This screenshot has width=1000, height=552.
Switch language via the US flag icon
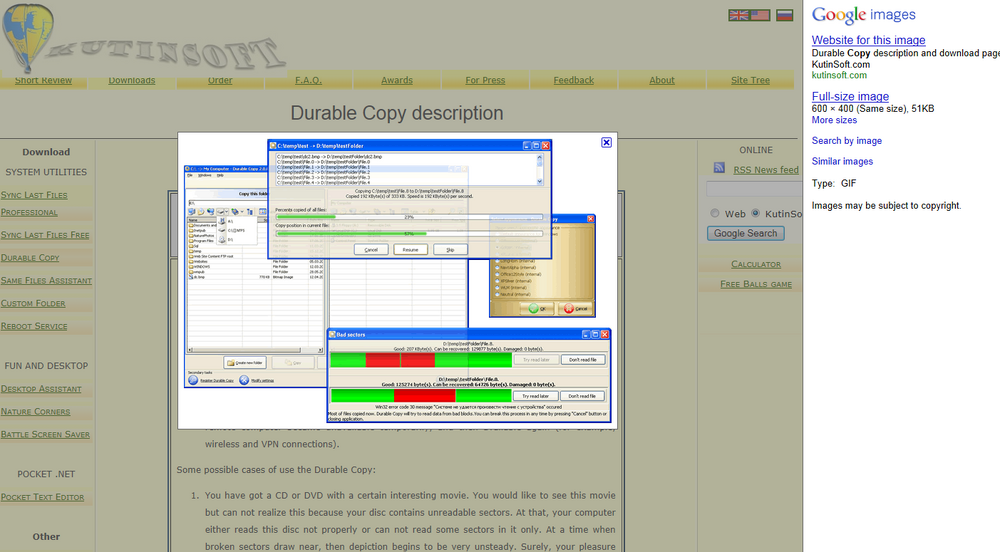(x=760, y=15)
